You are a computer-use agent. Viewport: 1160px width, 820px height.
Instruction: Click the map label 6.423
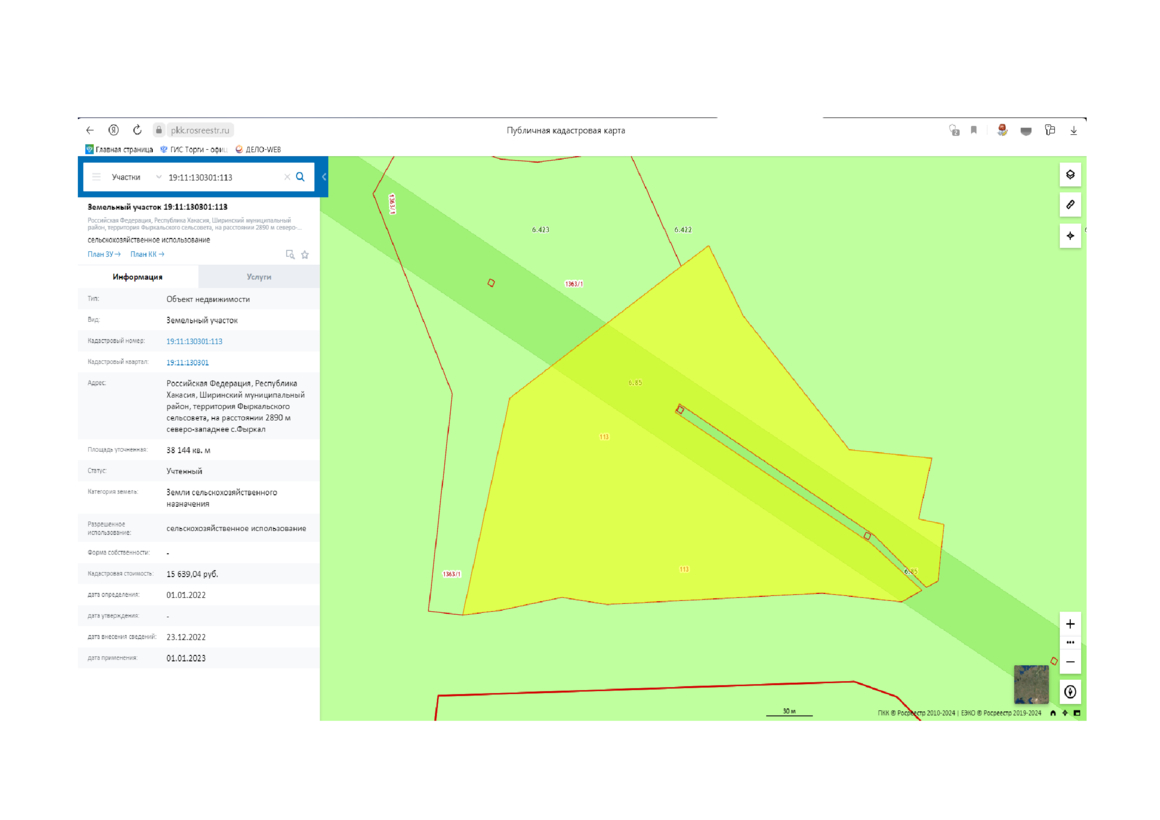pos(541,229)
